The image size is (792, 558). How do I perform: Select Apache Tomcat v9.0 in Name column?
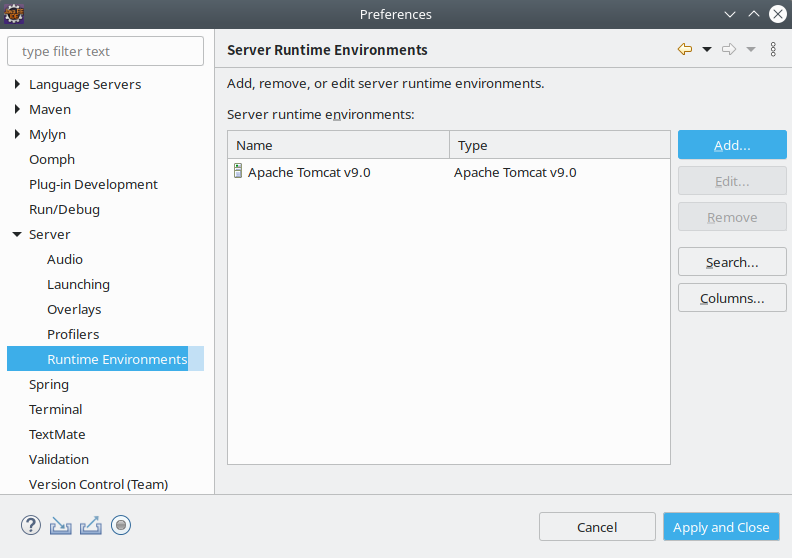(309, 172)
